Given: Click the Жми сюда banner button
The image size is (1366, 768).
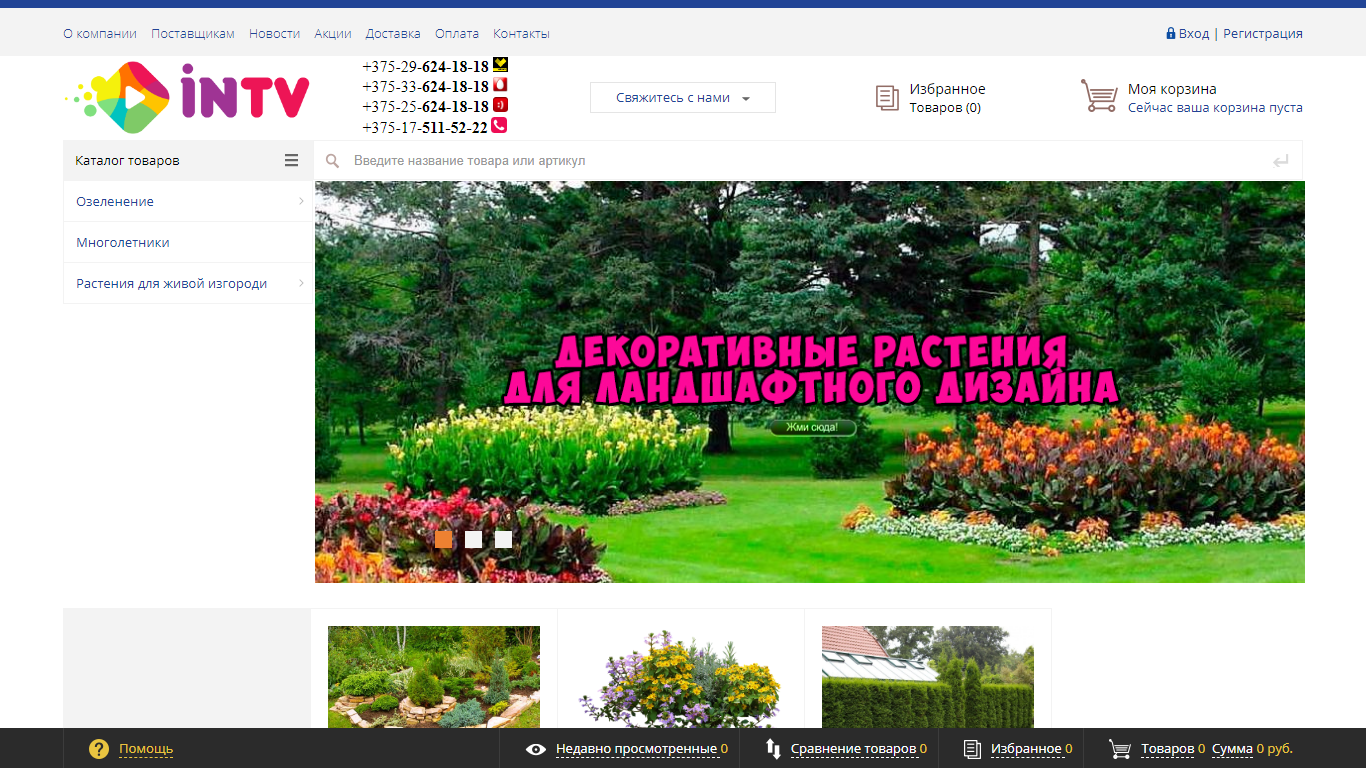Looking at the screenshot, I should click(x=813, y=428).
